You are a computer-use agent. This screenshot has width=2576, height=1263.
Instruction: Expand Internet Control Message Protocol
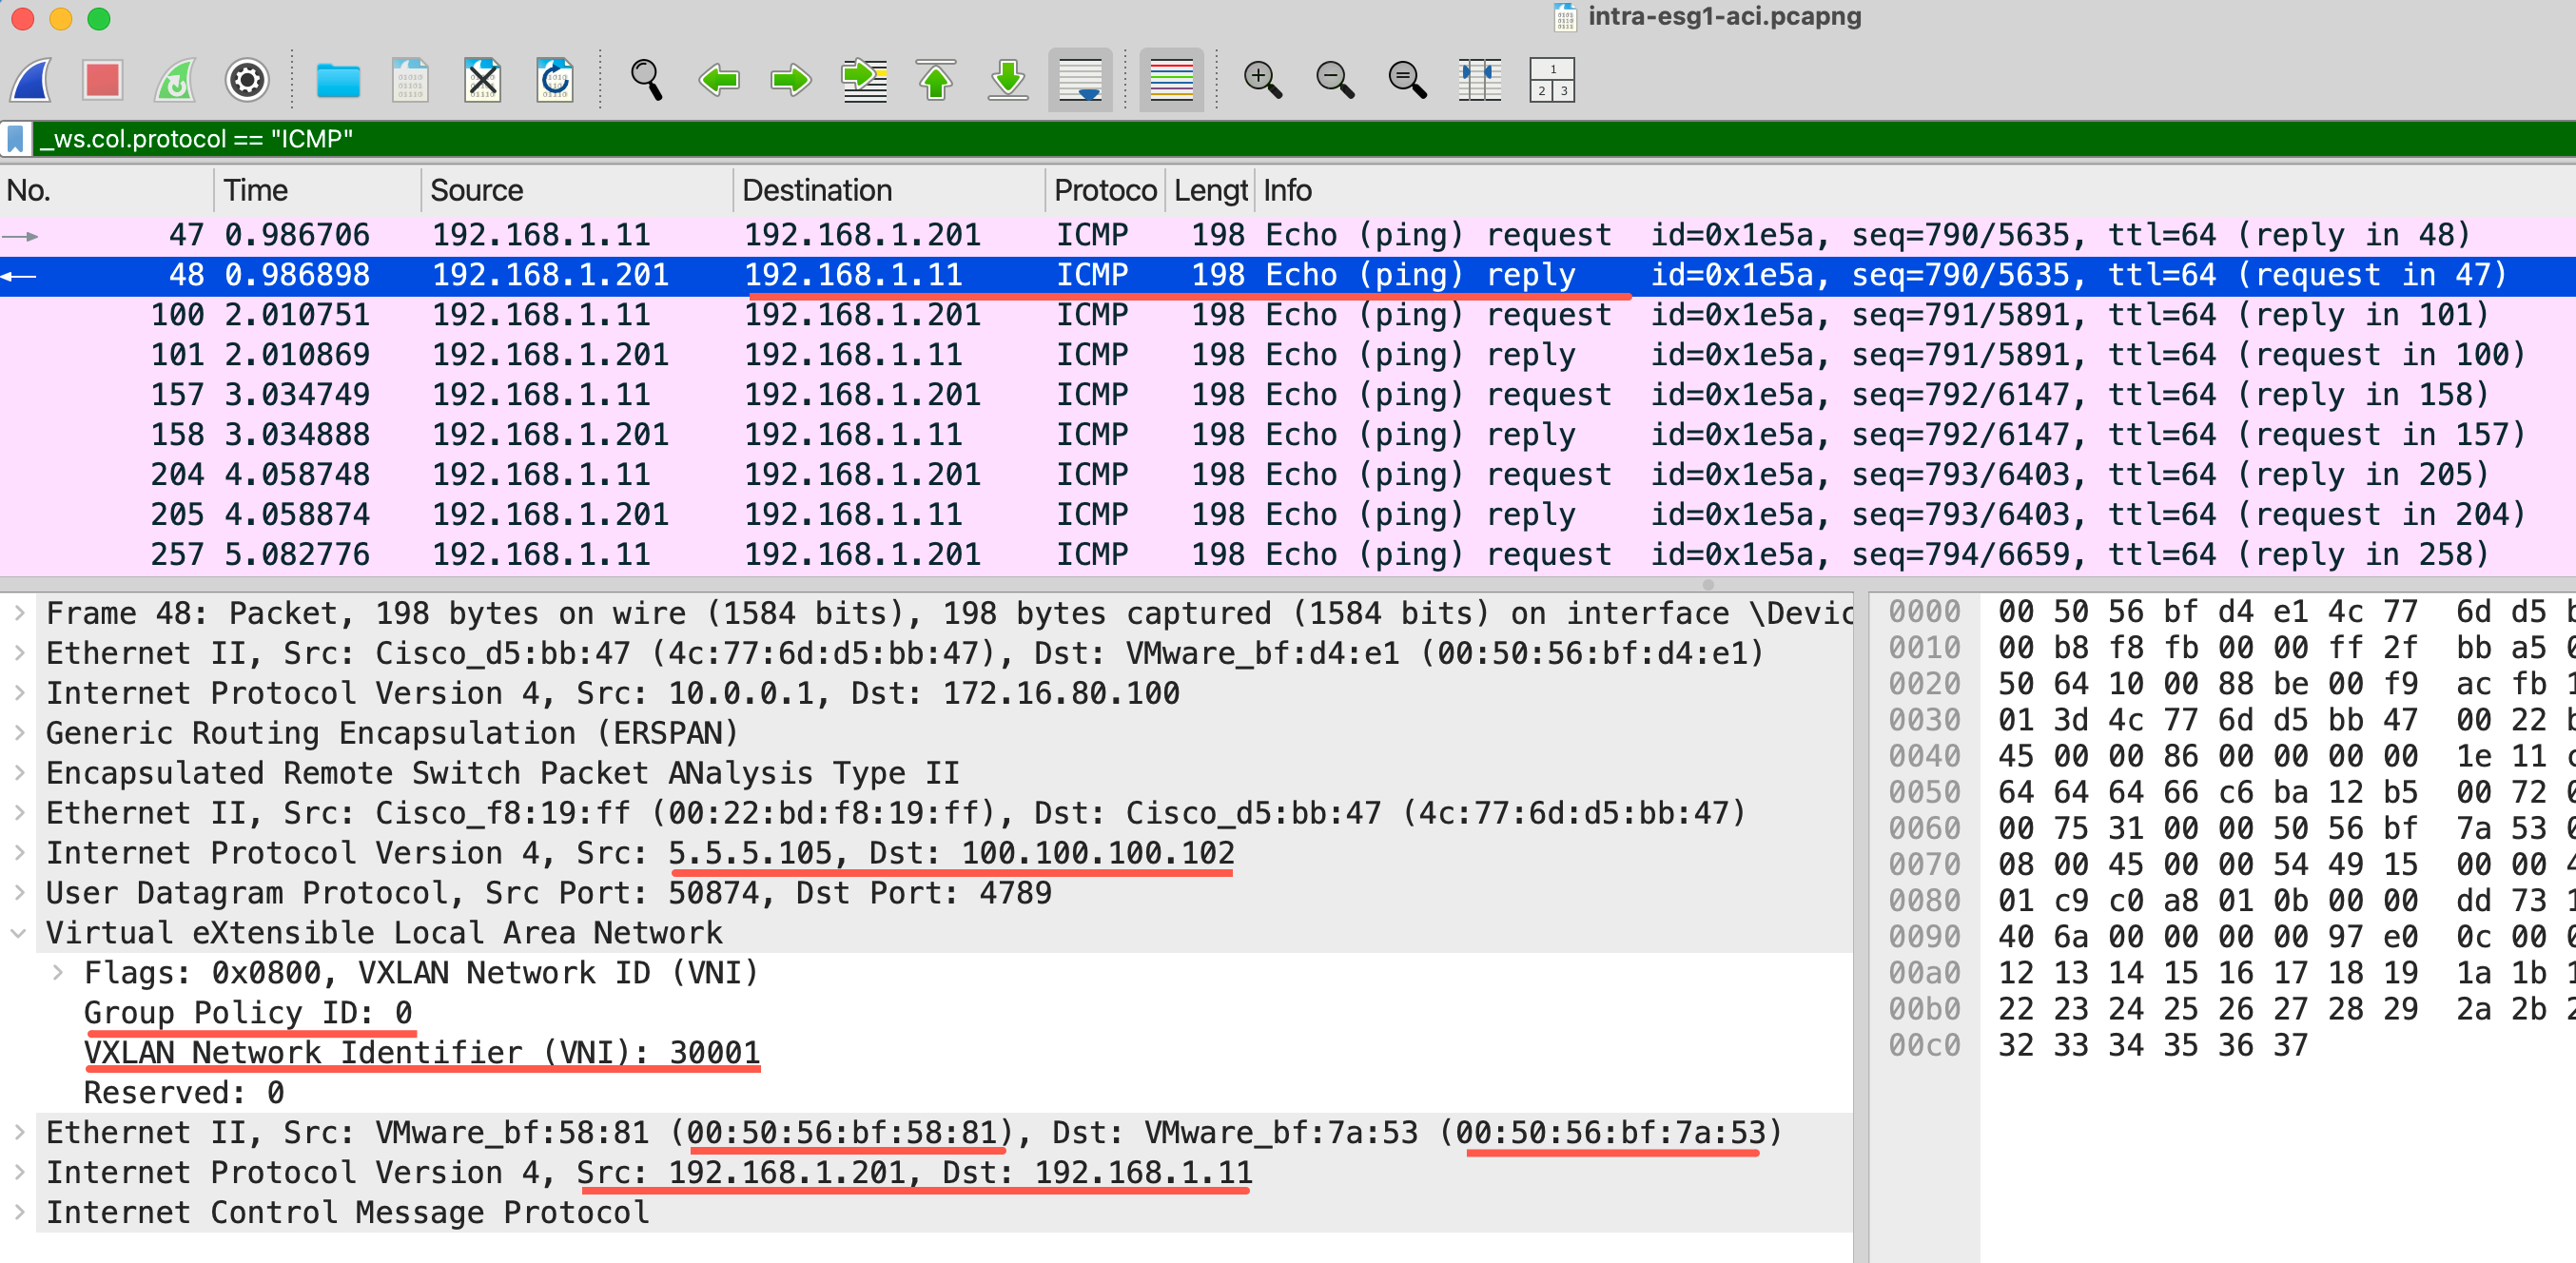[19, 1213]
